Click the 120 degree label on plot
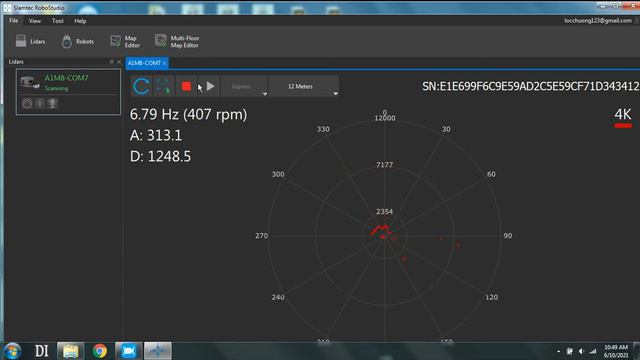Viewport: 640px width, 360px height. click(491, 297)
